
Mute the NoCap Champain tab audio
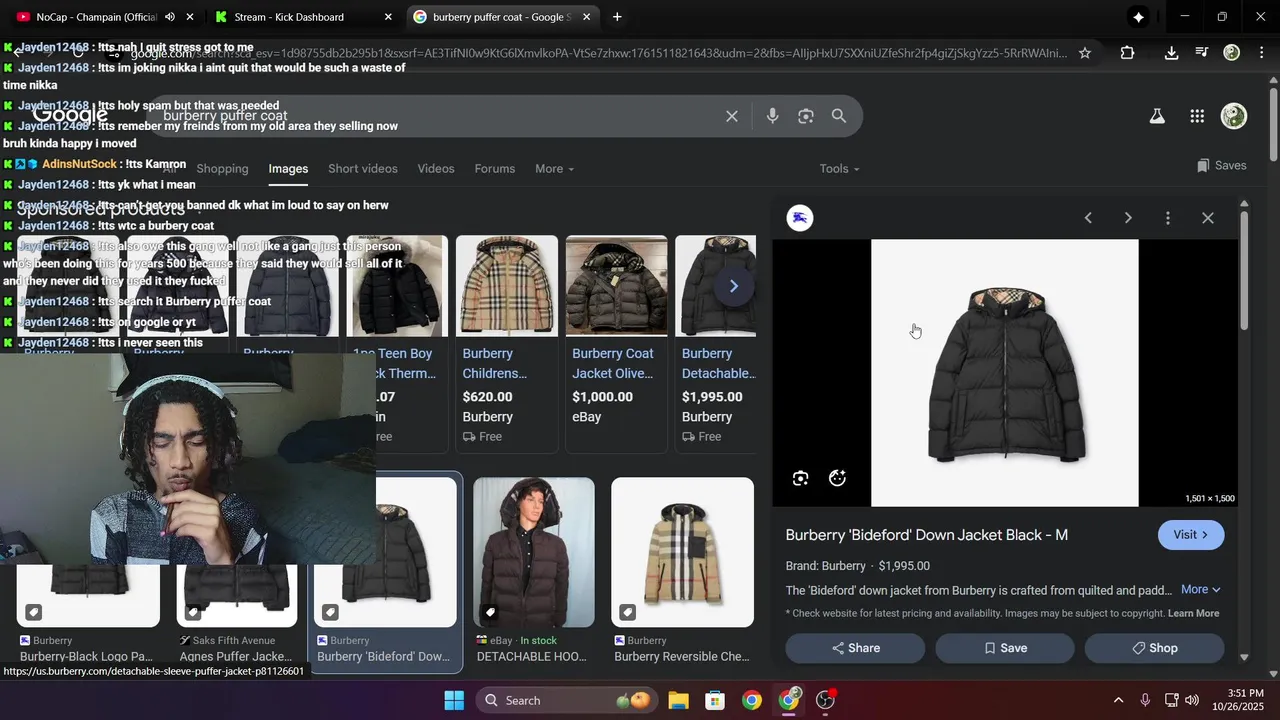pos(170,17)
